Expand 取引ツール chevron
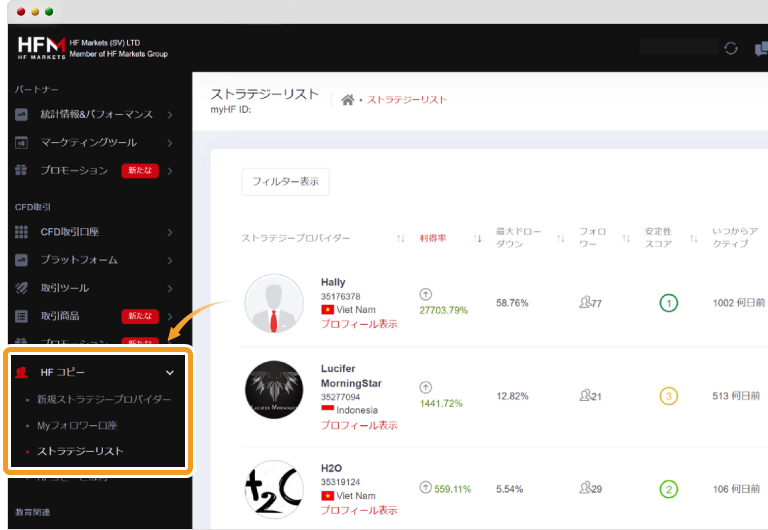Image resolution: width=768 pixels, height=530 pixels. coord(169,289)
